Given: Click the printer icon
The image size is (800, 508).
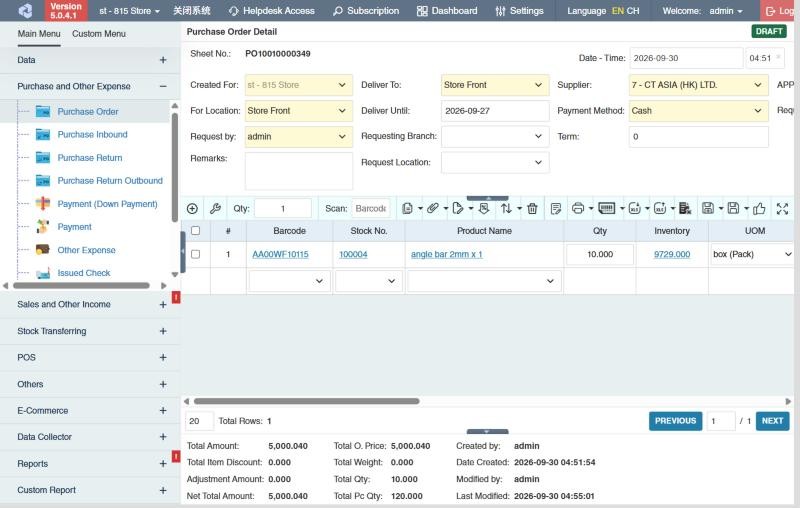Looking at the screenshot, I should 578,208.
